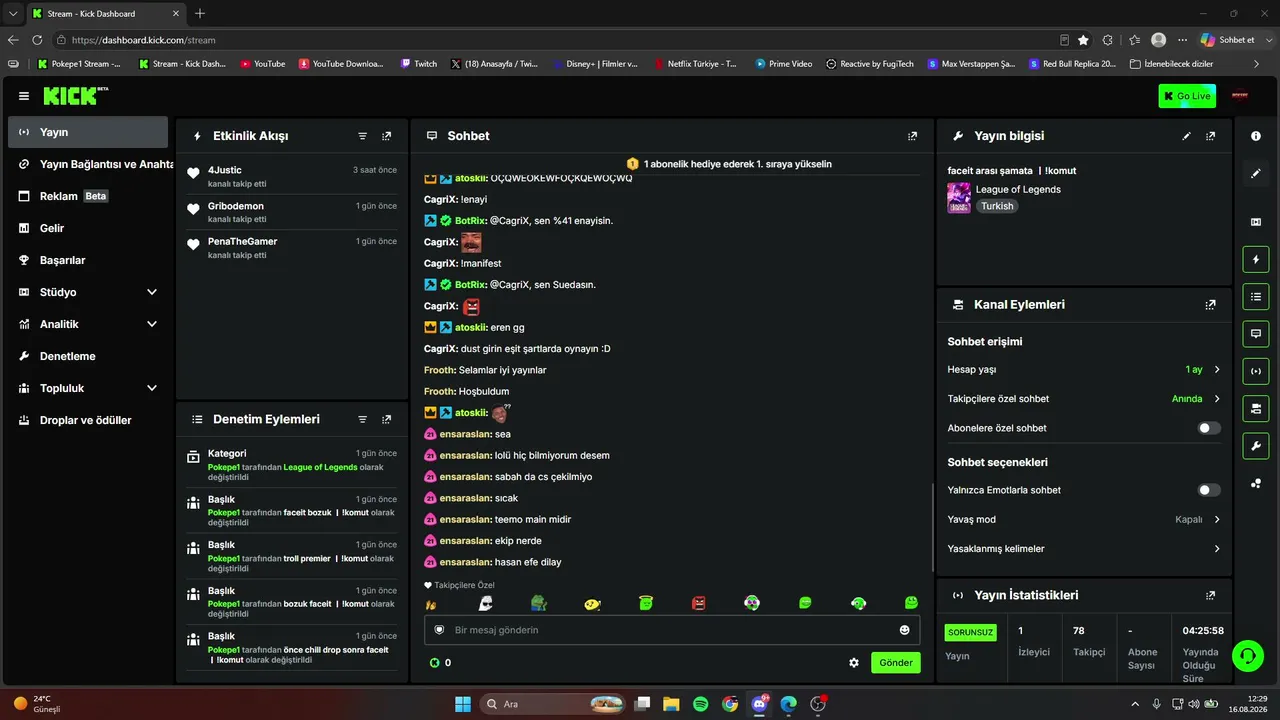1280x720 pixels.
Task: Open a new browser tab
Action: [200, 14]
